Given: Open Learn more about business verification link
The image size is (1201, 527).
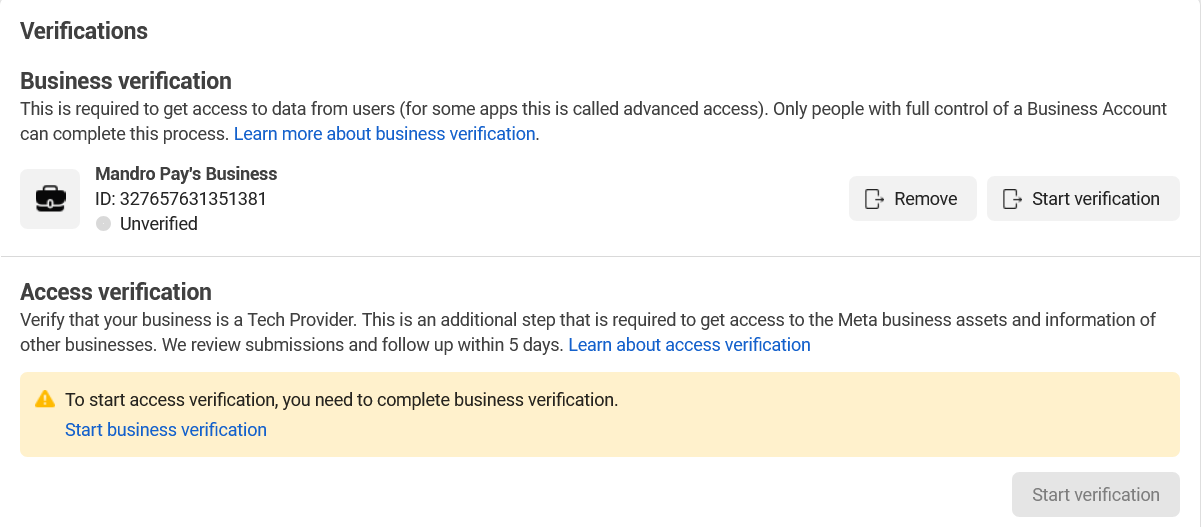Looking at the screenshot, I should pos(385,133).
